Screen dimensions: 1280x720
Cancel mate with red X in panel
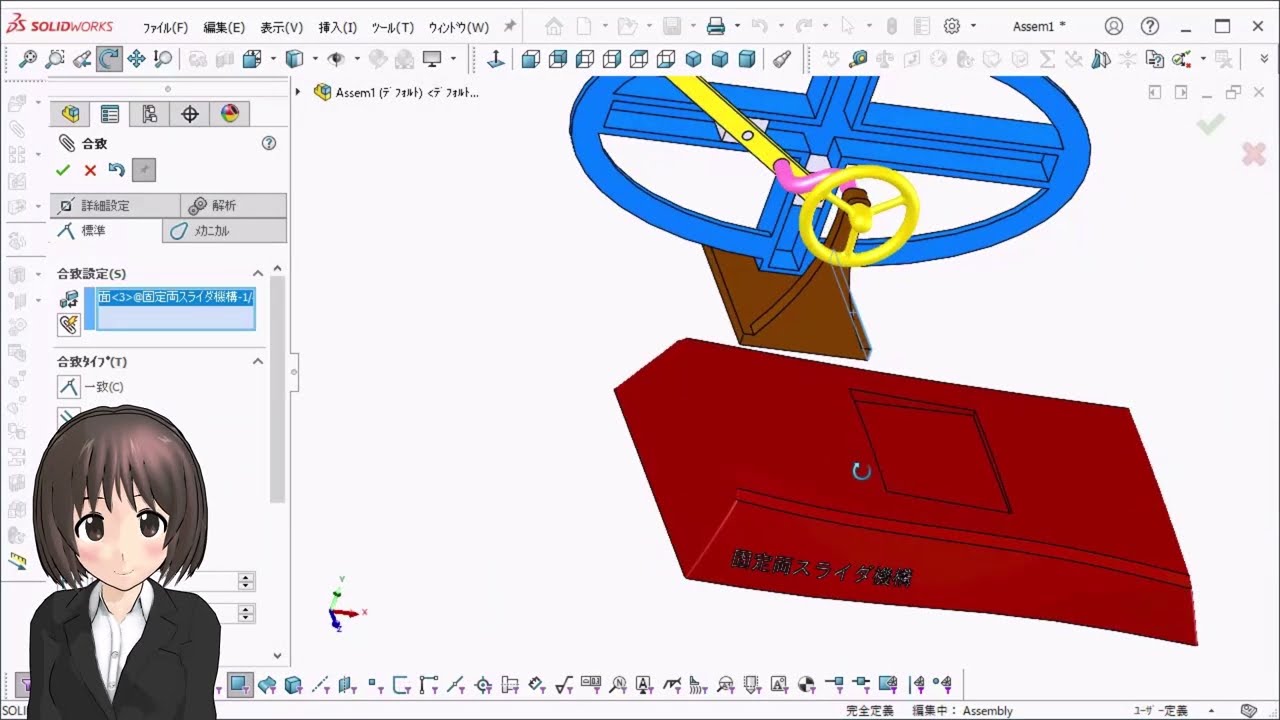click(x=90, y=170)
